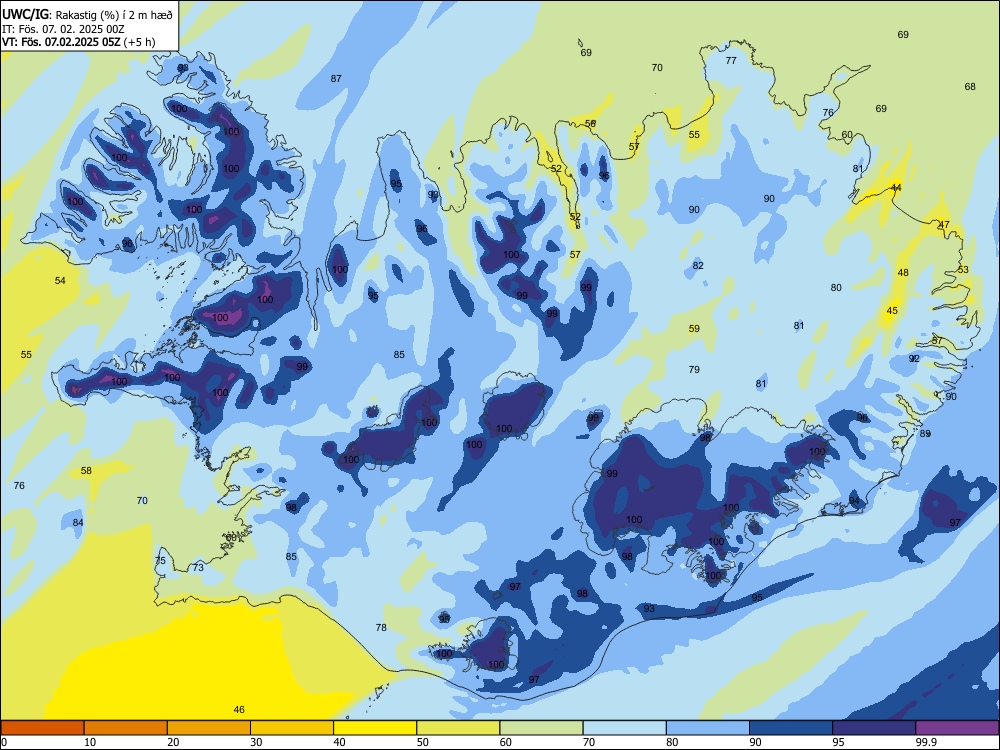Click the humidity value '75' on the map
The height and width of the screenshot is (750, 1000).
(x=160, y=561)
